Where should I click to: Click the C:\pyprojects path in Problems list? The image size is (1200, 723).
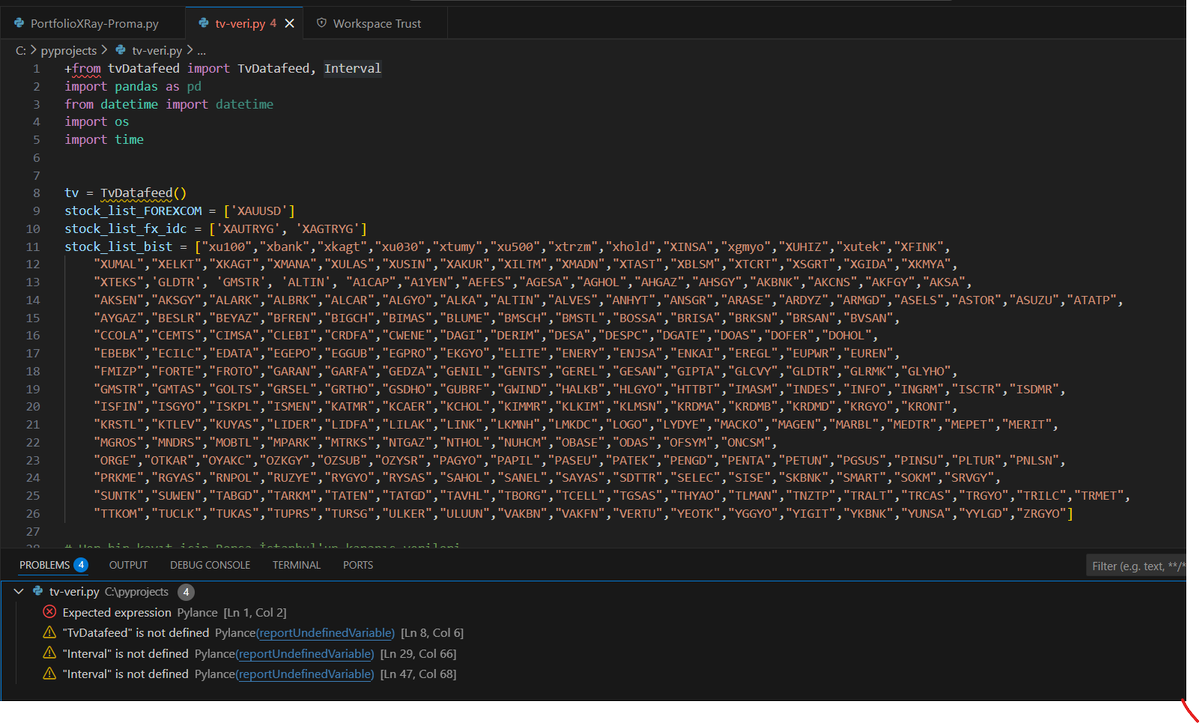tap(136, 592)
